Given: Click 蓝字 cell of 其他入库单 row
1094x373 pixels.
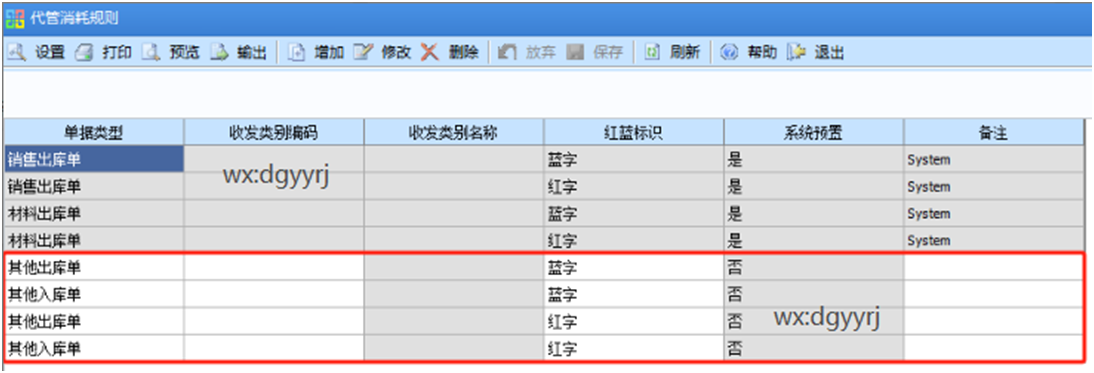Looking at the screenshot, I should click(x=634, y=294).
